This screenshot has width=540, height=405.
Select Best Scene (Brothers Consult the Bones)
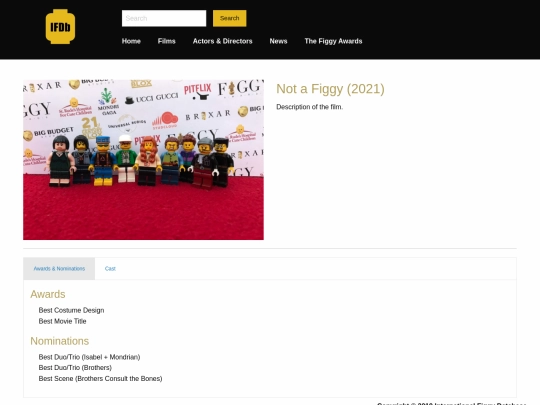pyautogui.click(x=101, y=378)
